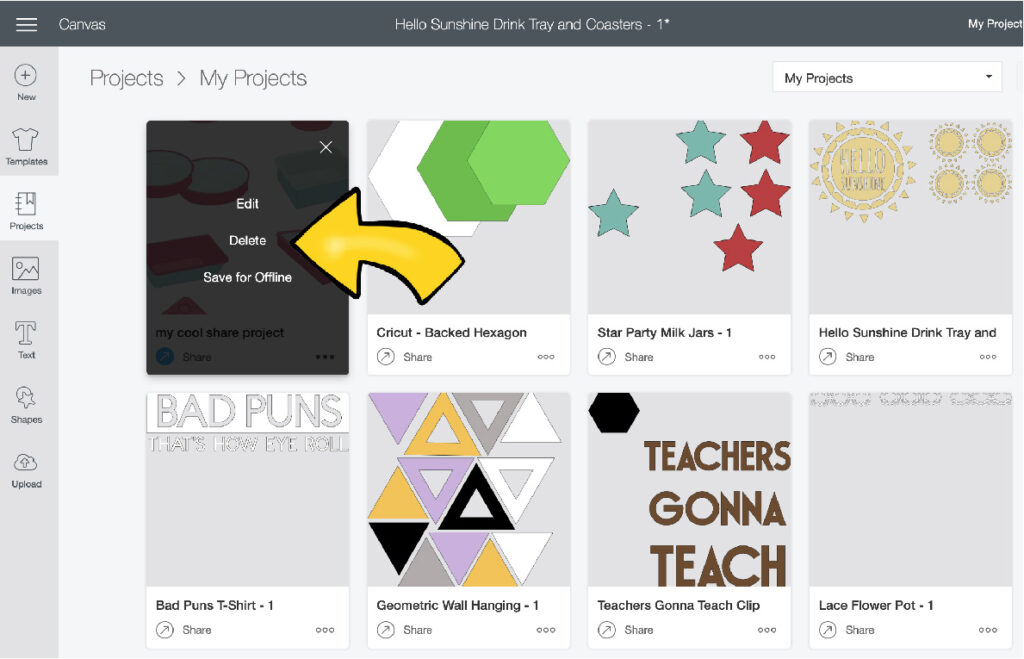1024x659 pixels.
Task: Close the project options overlay
Action: 326,147
